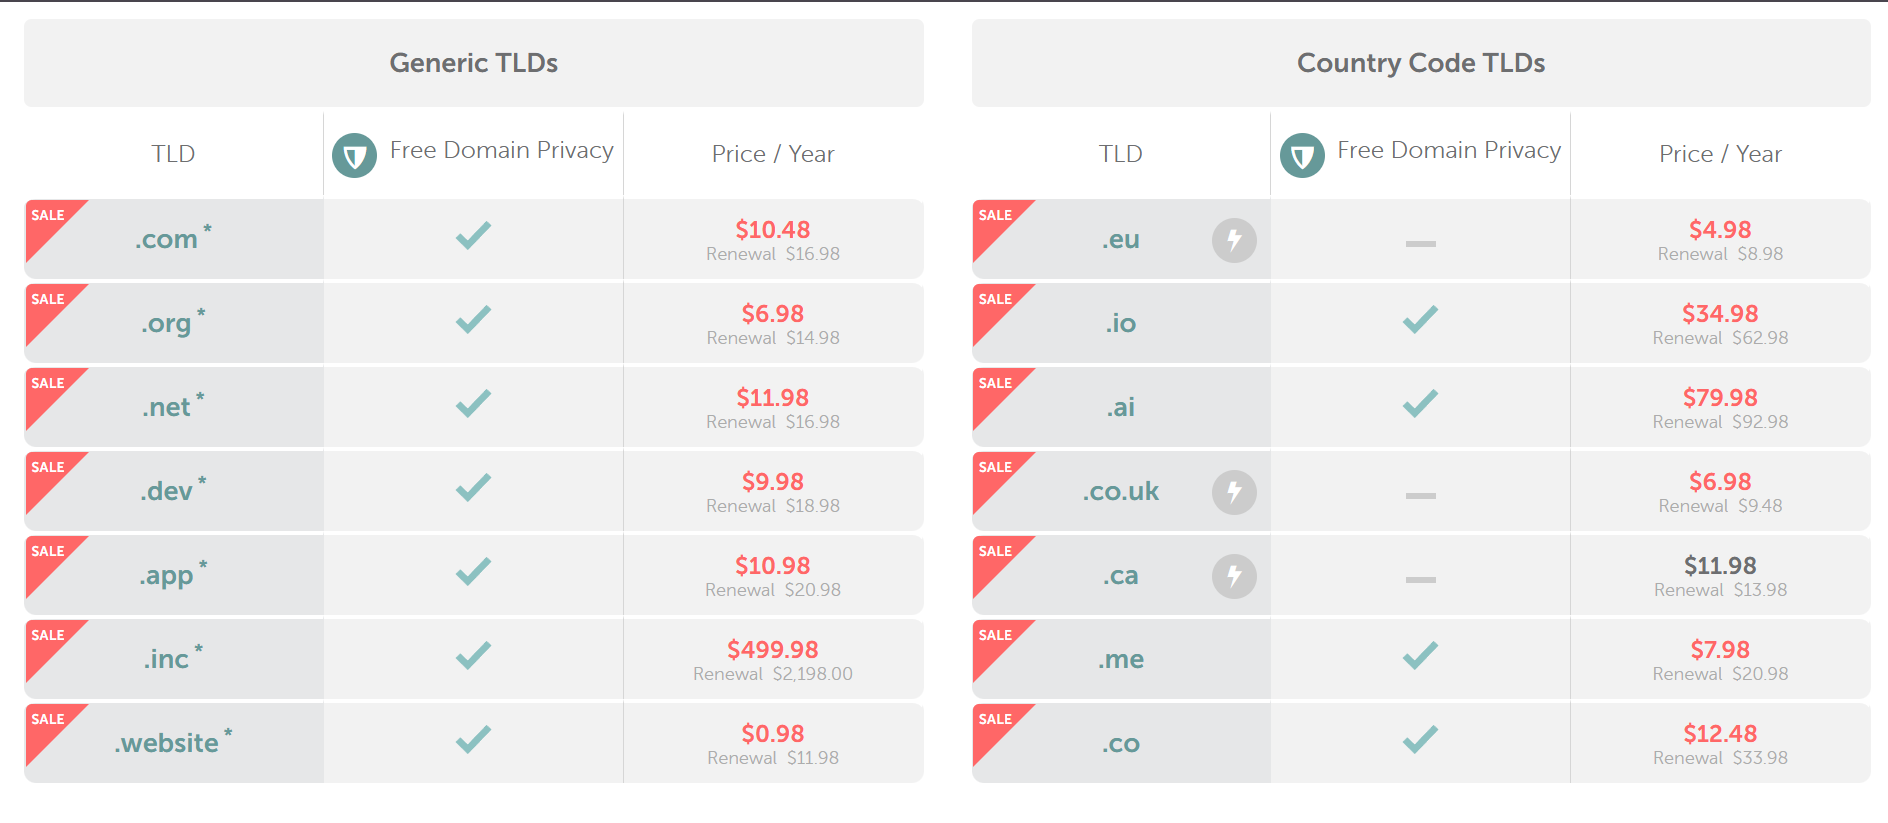Open the .dev domain link

point(167,492)
